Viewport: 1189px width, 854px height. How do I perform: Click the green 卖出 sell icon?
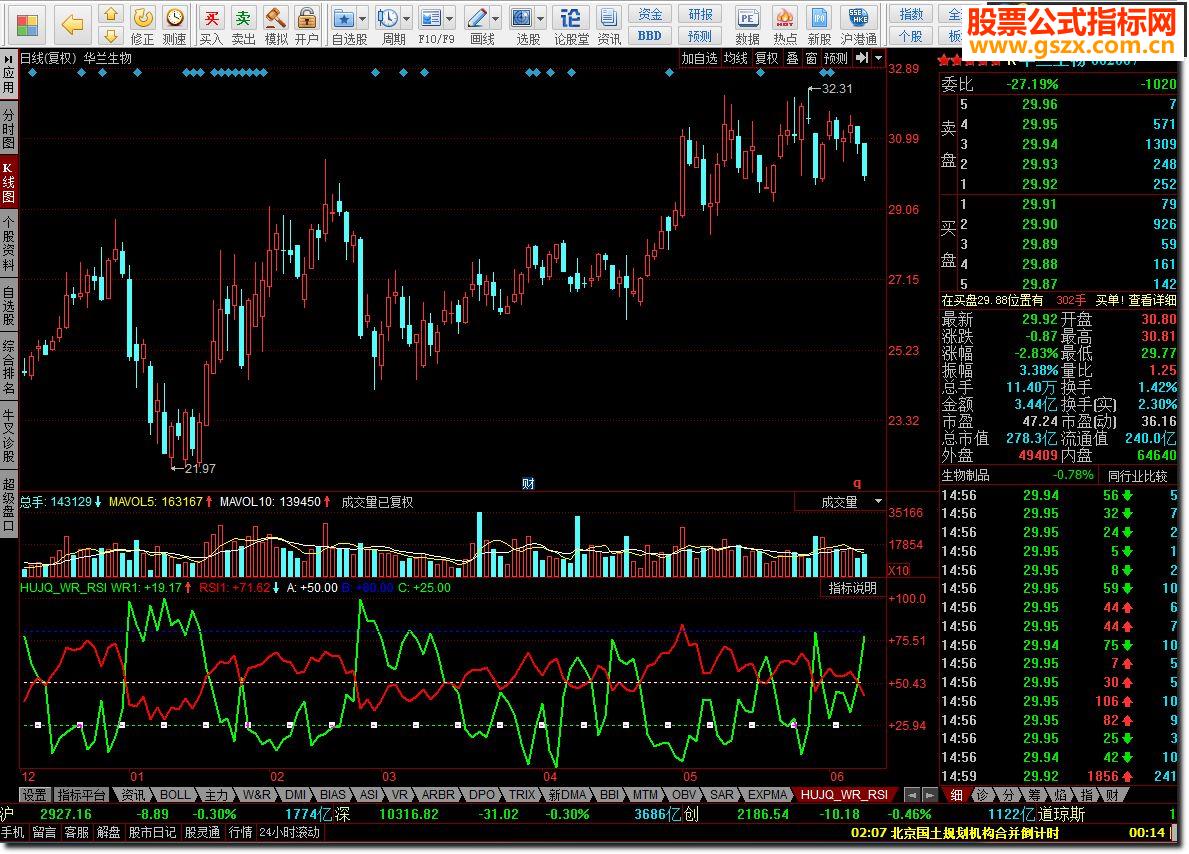click(243, 25)
